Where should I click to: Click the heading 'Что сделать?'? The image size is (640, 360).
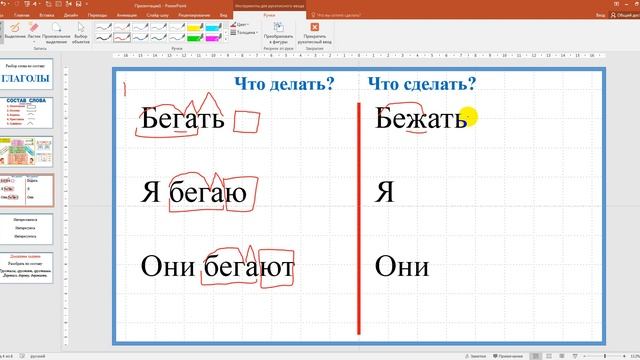coord(422,84)
